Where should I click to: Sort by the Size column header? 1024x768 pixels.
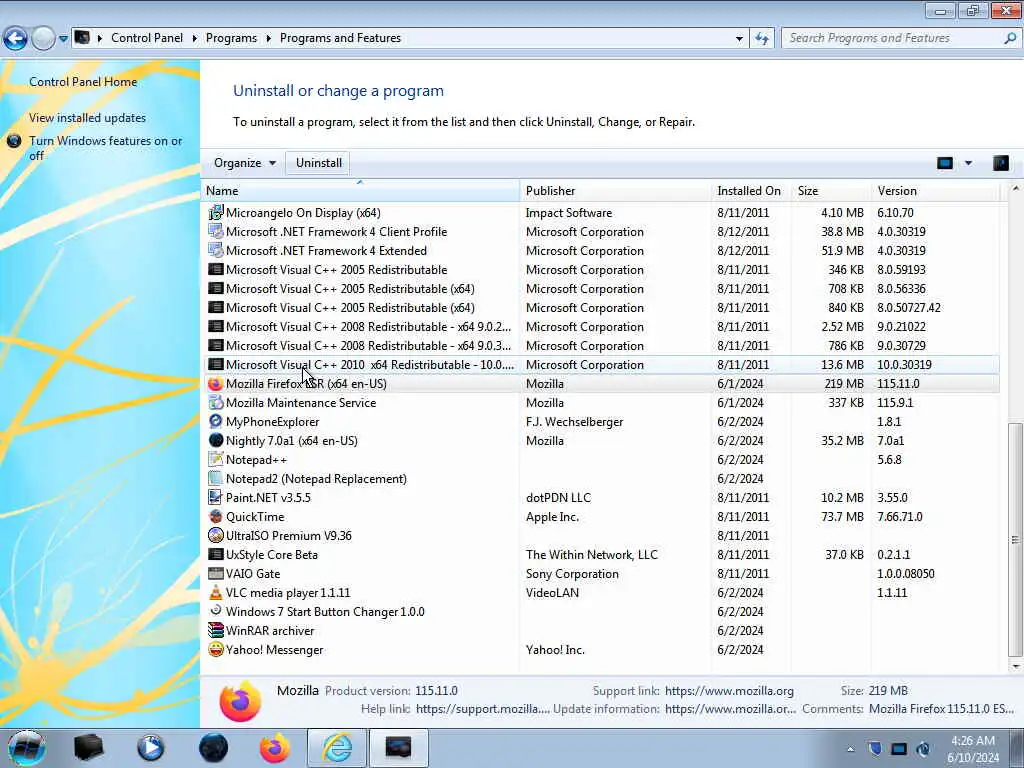(x=830, y=191)
